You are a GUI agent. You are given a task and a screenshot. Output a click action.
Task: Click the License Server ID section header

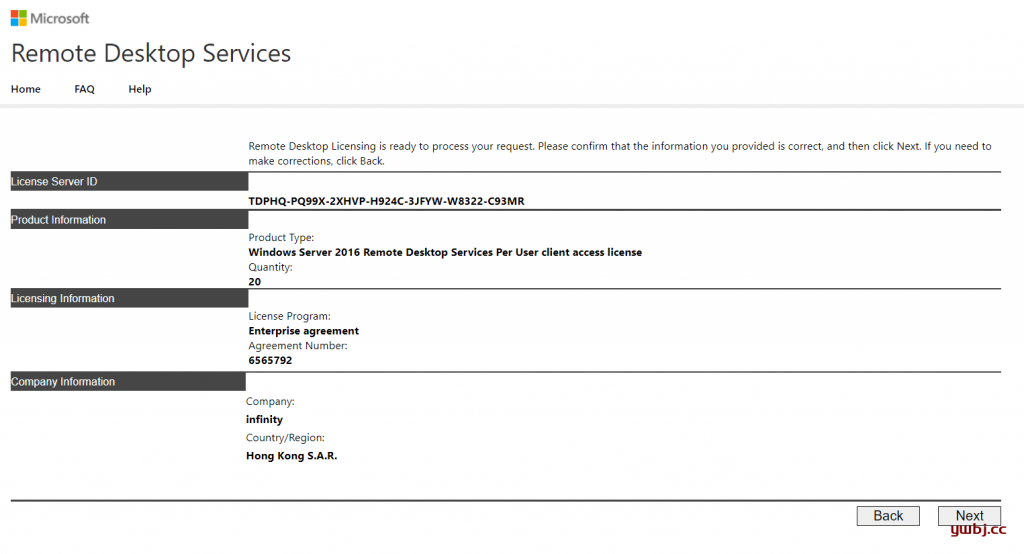(x=129, y=182)
